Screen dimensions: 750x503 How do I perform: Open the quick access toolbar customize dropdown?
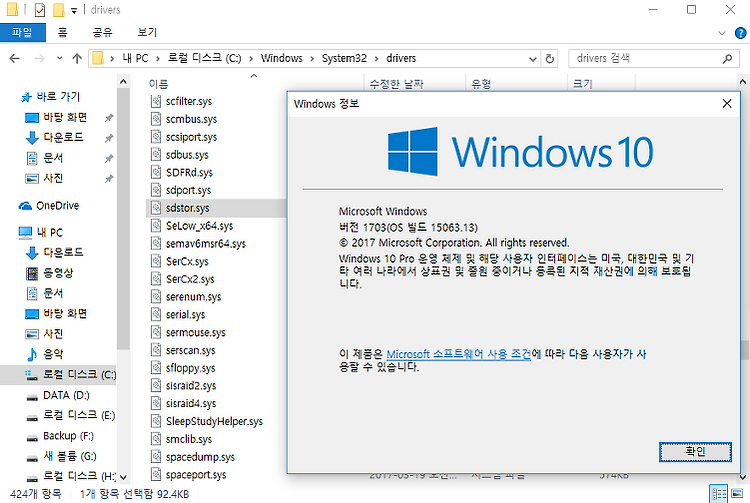coord(74,10)
